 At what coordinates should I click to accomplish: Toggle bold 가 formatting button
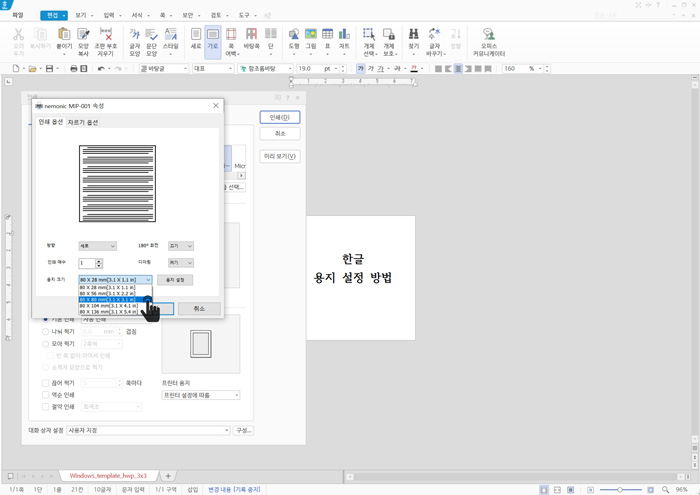coord(361,68)
